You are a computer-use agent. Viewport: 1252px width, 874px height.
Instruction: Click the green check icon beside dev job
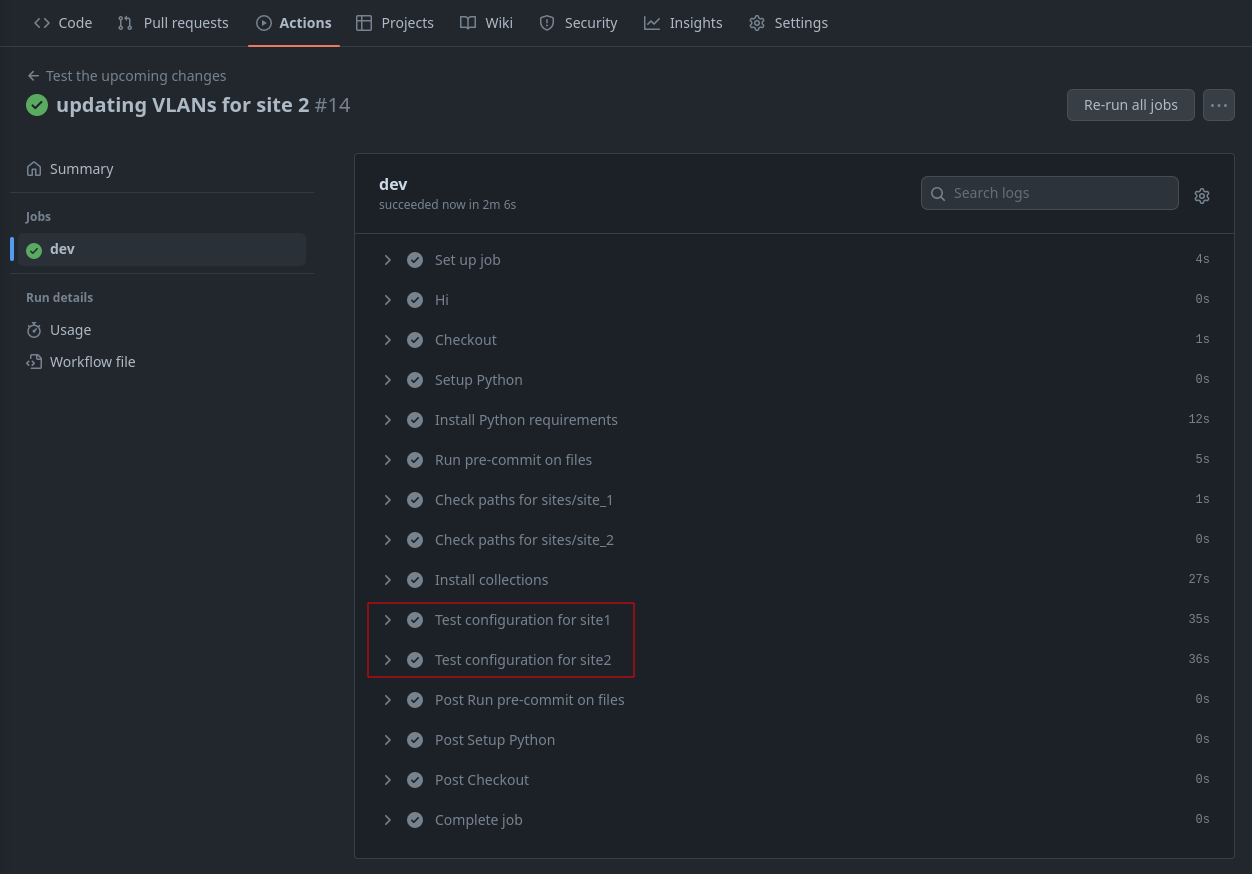pos(34,250)
